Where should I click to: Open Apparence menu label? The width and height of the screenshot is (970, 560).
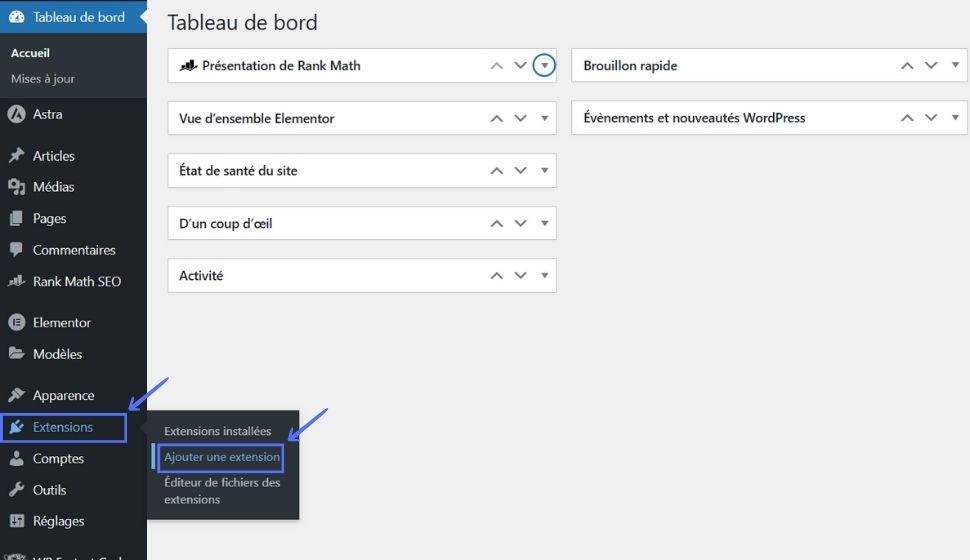click(64, 395)
